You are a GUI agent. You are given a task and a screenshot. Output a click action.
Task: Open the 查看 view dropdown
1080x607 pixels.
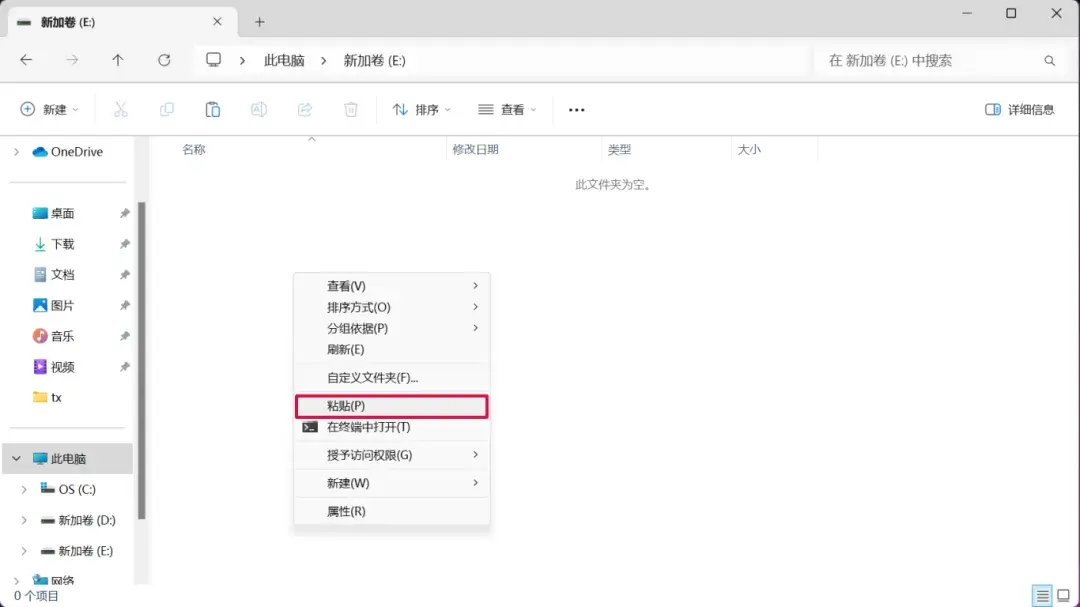point(507,110)
